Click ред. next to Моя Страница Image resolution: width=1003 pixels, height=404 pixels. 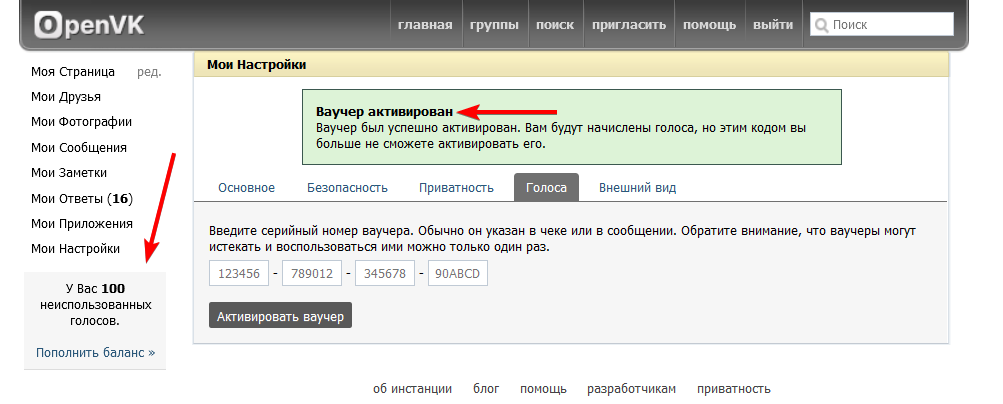(x=149, y=72)
